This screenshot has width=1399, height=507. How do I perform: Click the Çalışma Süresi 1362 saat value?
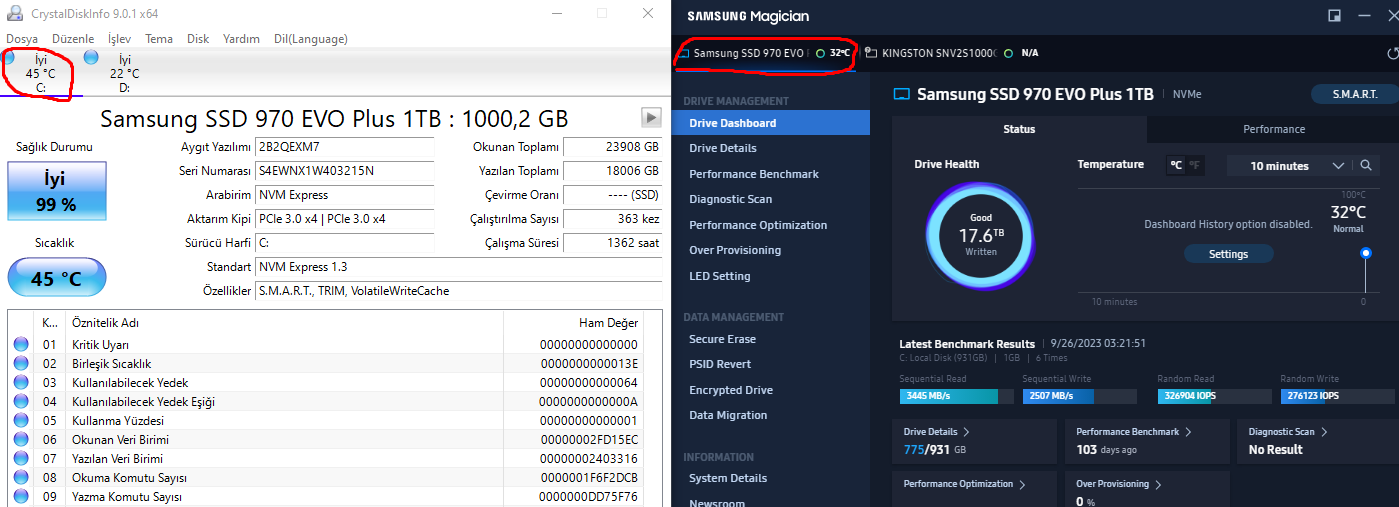613,243
